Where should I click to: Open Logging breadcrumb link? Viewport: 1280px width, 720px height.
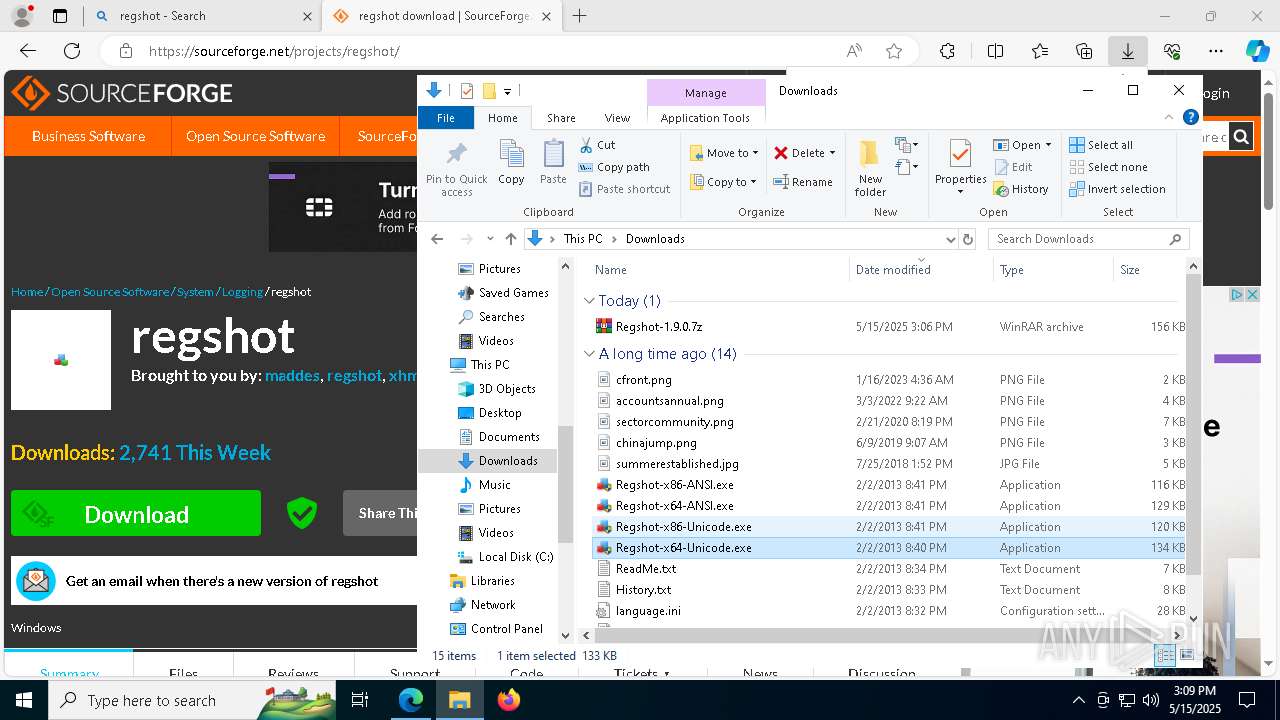click(x=242, y=292)
